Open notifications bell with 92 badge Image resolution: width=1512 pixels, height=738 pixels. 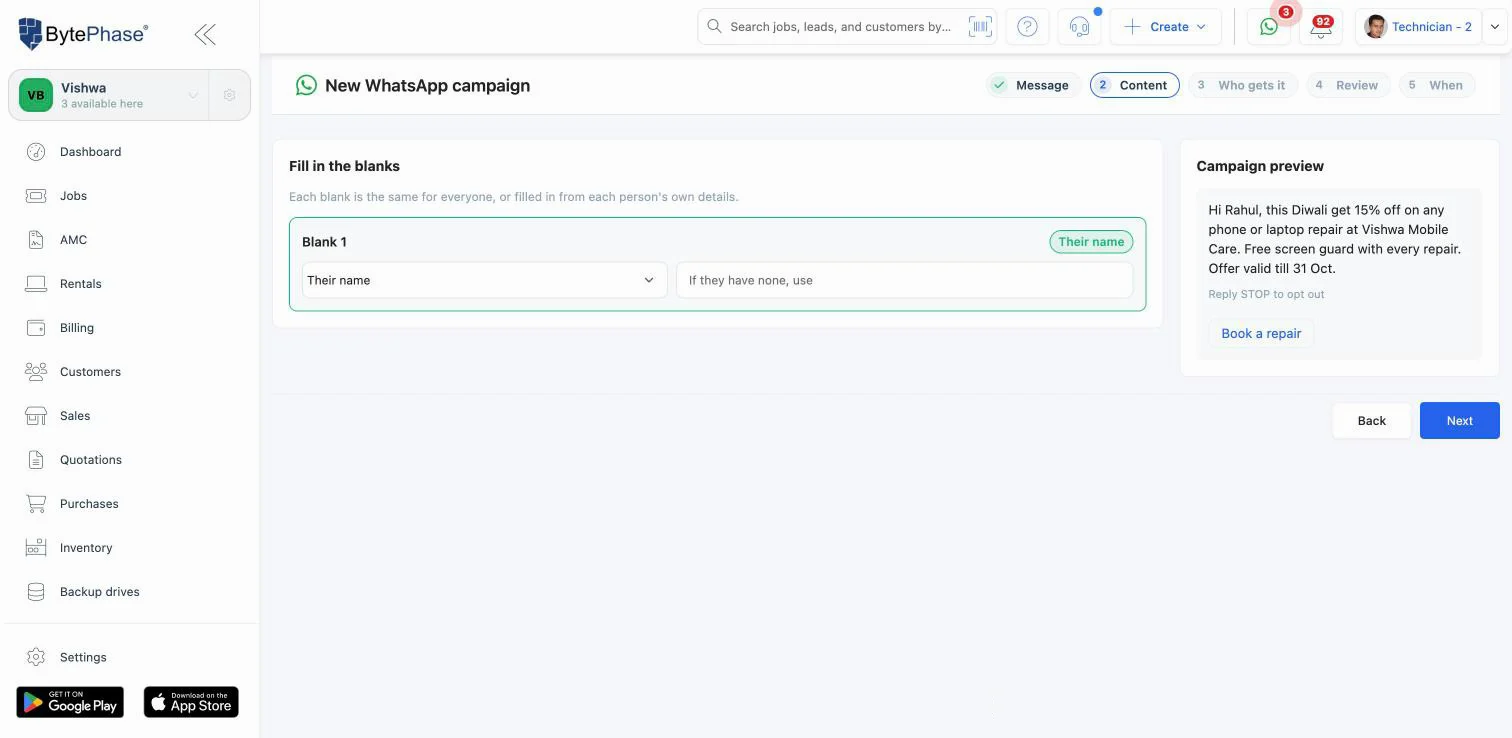1321,27
